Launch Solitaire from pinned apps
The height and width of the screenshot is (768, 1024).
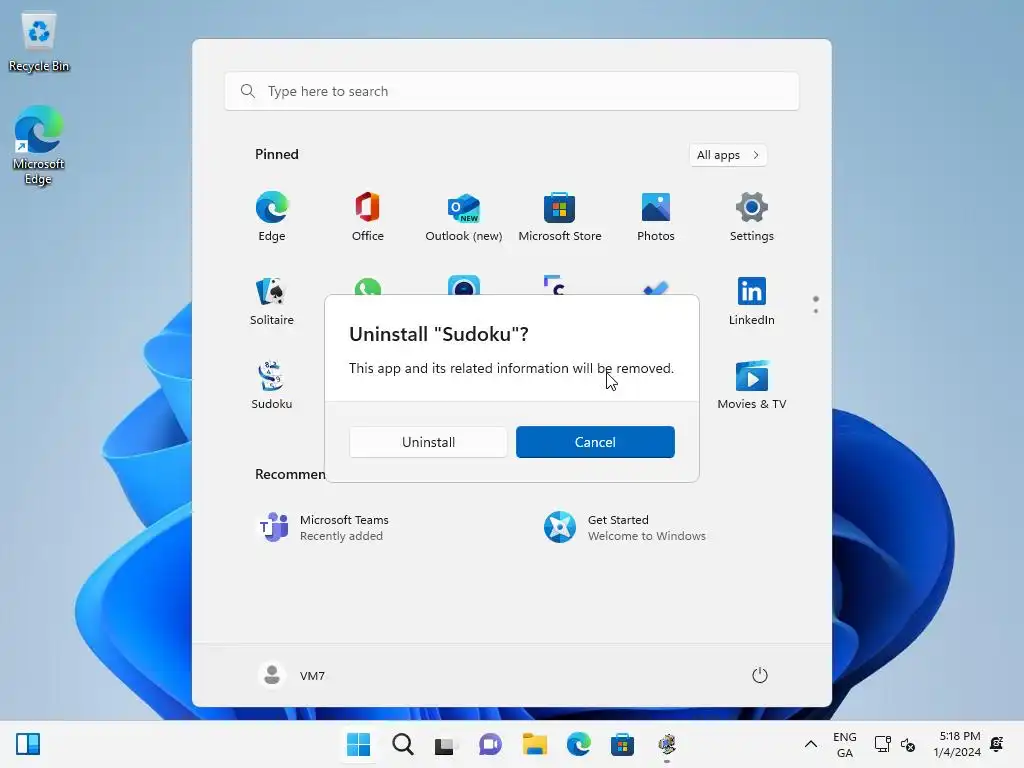coord(272,301)
